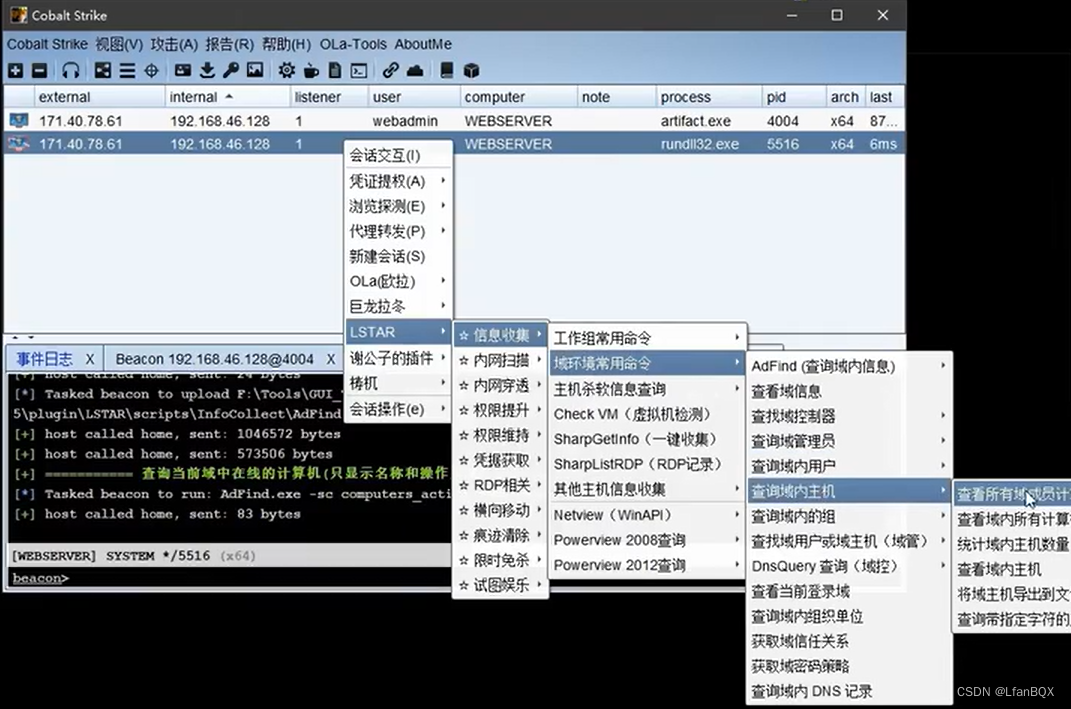
Task: Click the Connect to team server plus icon
Action: [x=16, y=70]
